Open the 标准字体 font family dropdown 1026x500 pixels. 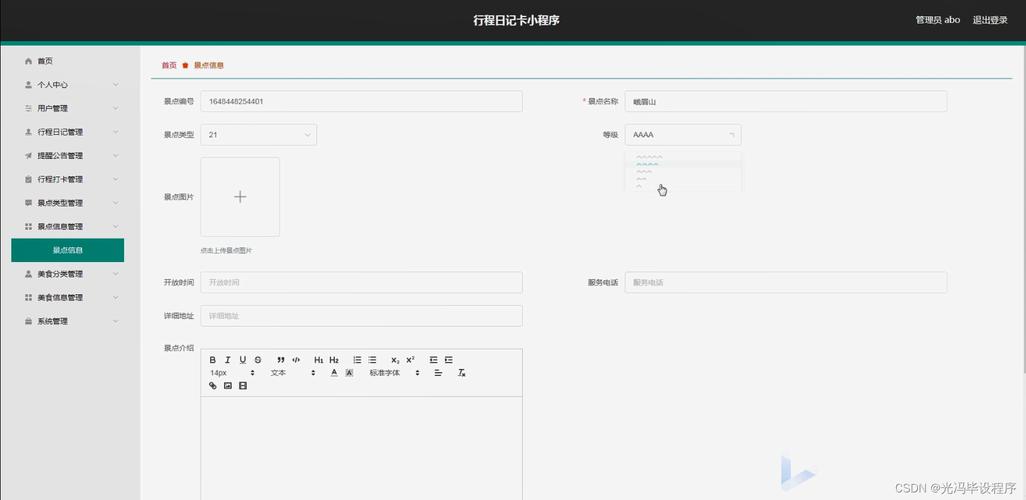tap(394, 373)
